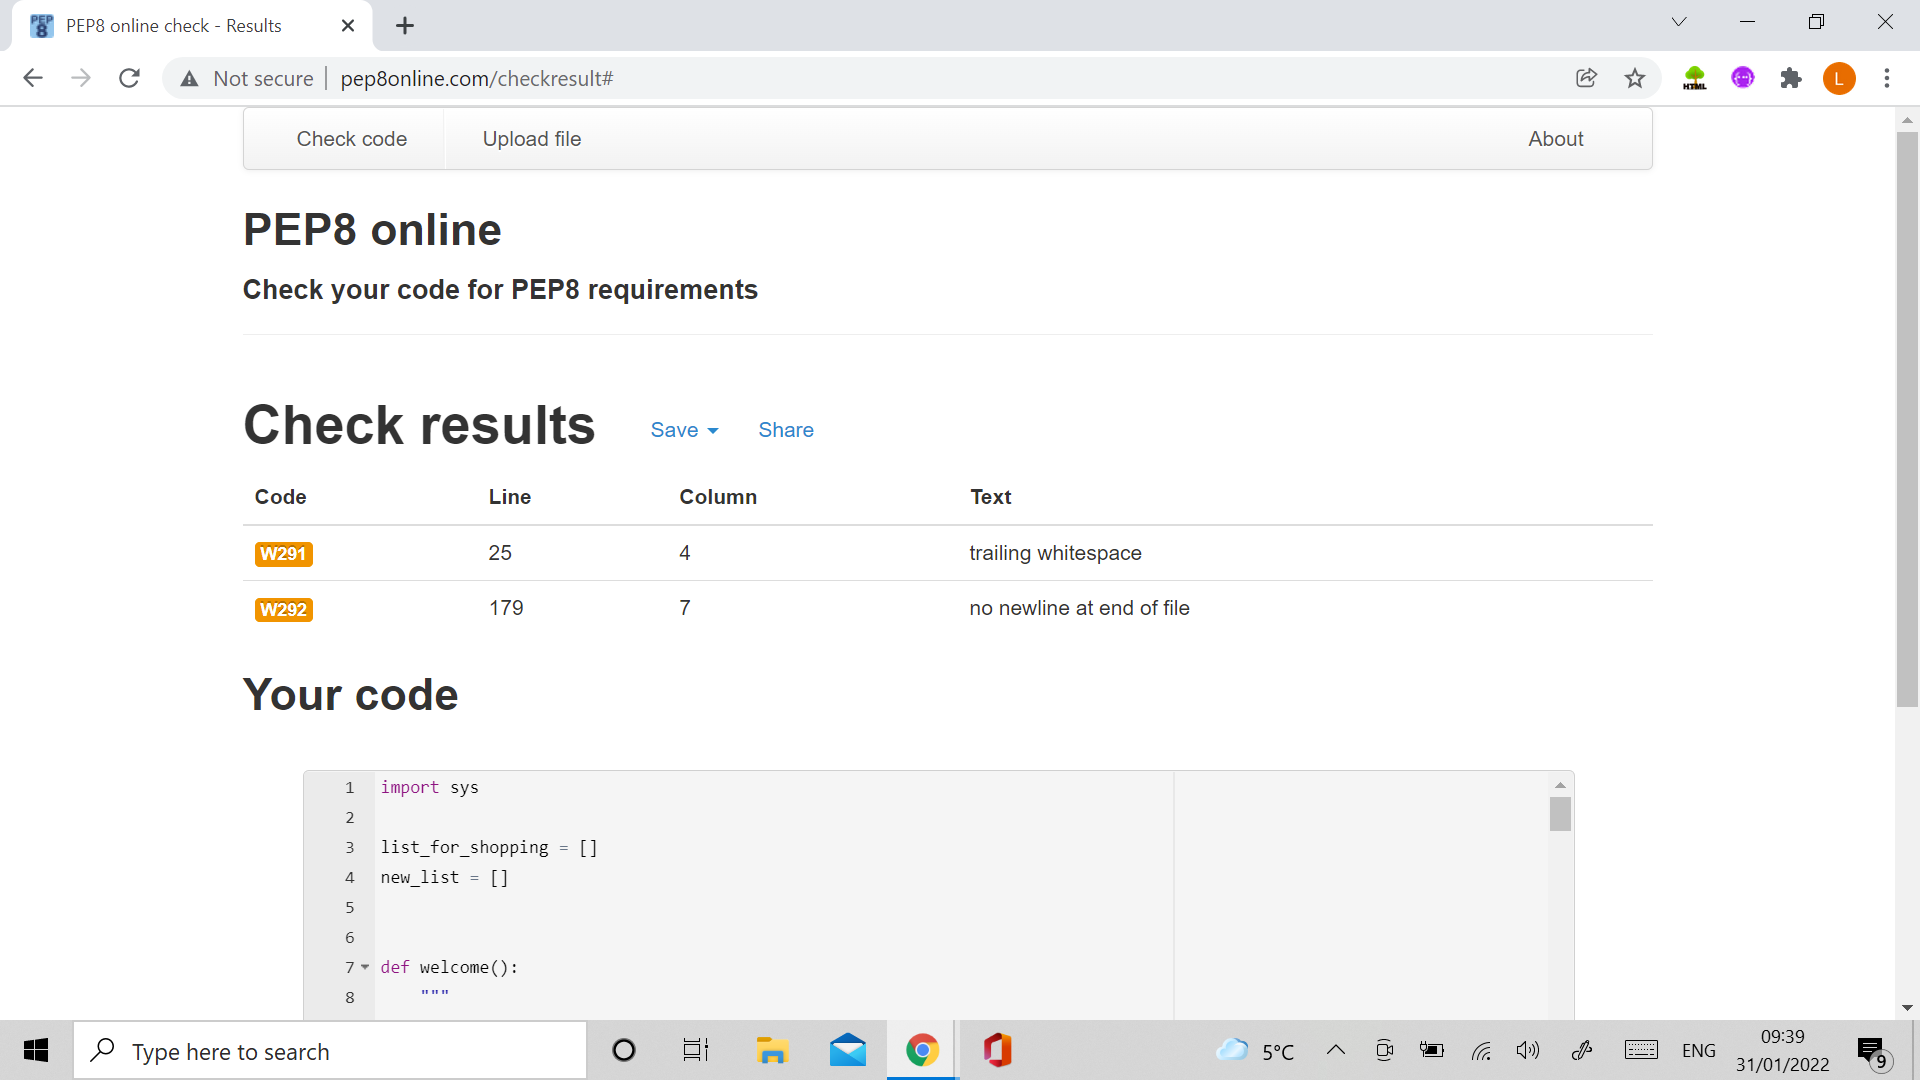Open the Upload file menu item

click(x=531, y=139)
